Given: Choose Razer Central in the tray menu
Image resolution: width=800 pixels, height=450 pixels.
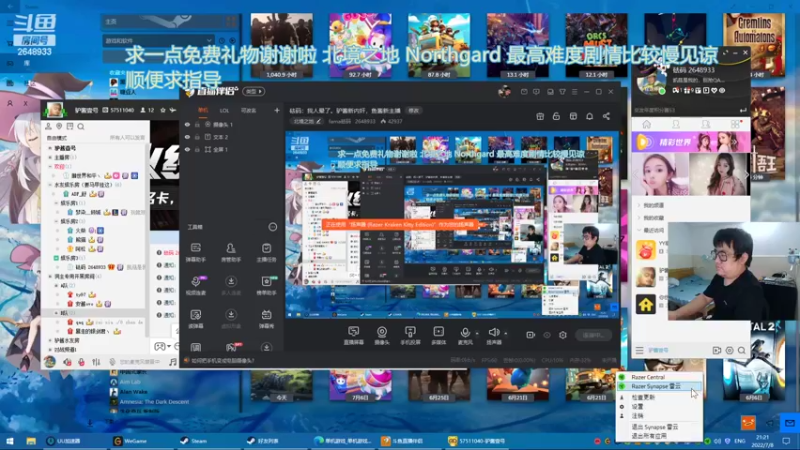Looking at the screenshot, I should click(659, 377).
